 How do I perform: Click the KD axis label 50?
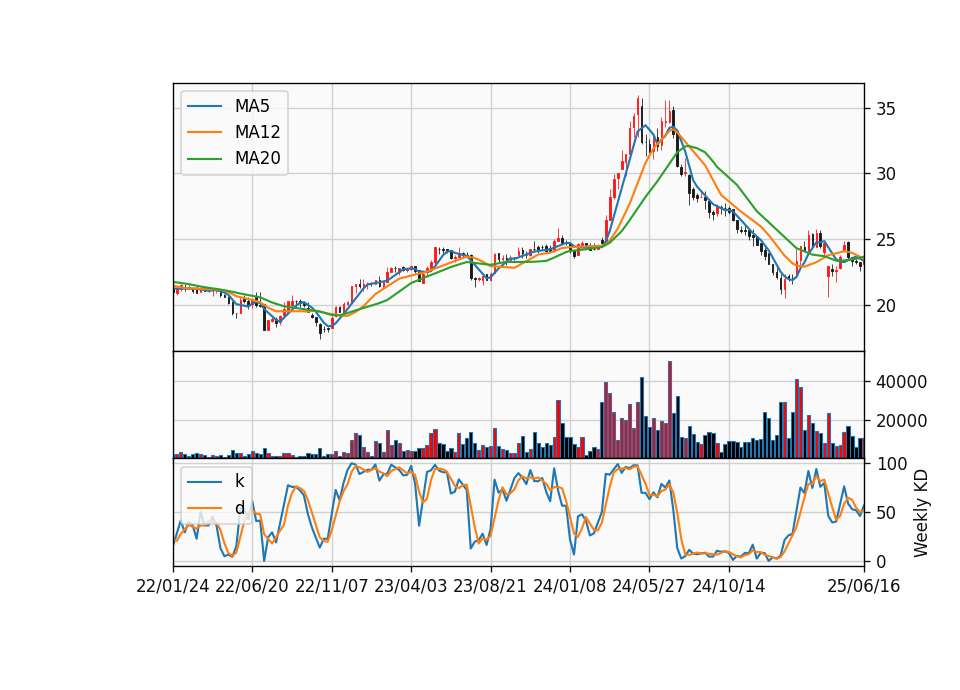pos(885,513)
